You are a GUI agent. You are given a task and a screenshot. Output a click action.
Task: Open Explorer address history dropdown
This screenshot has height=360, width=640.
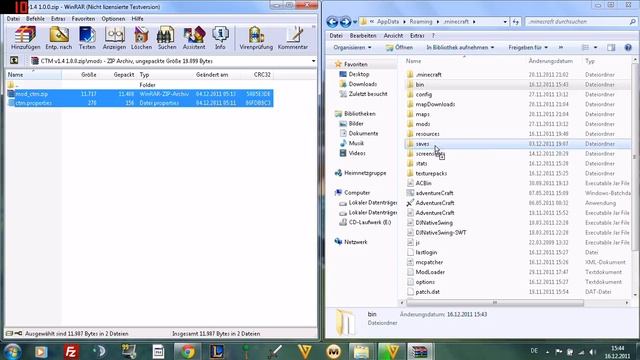505,22
